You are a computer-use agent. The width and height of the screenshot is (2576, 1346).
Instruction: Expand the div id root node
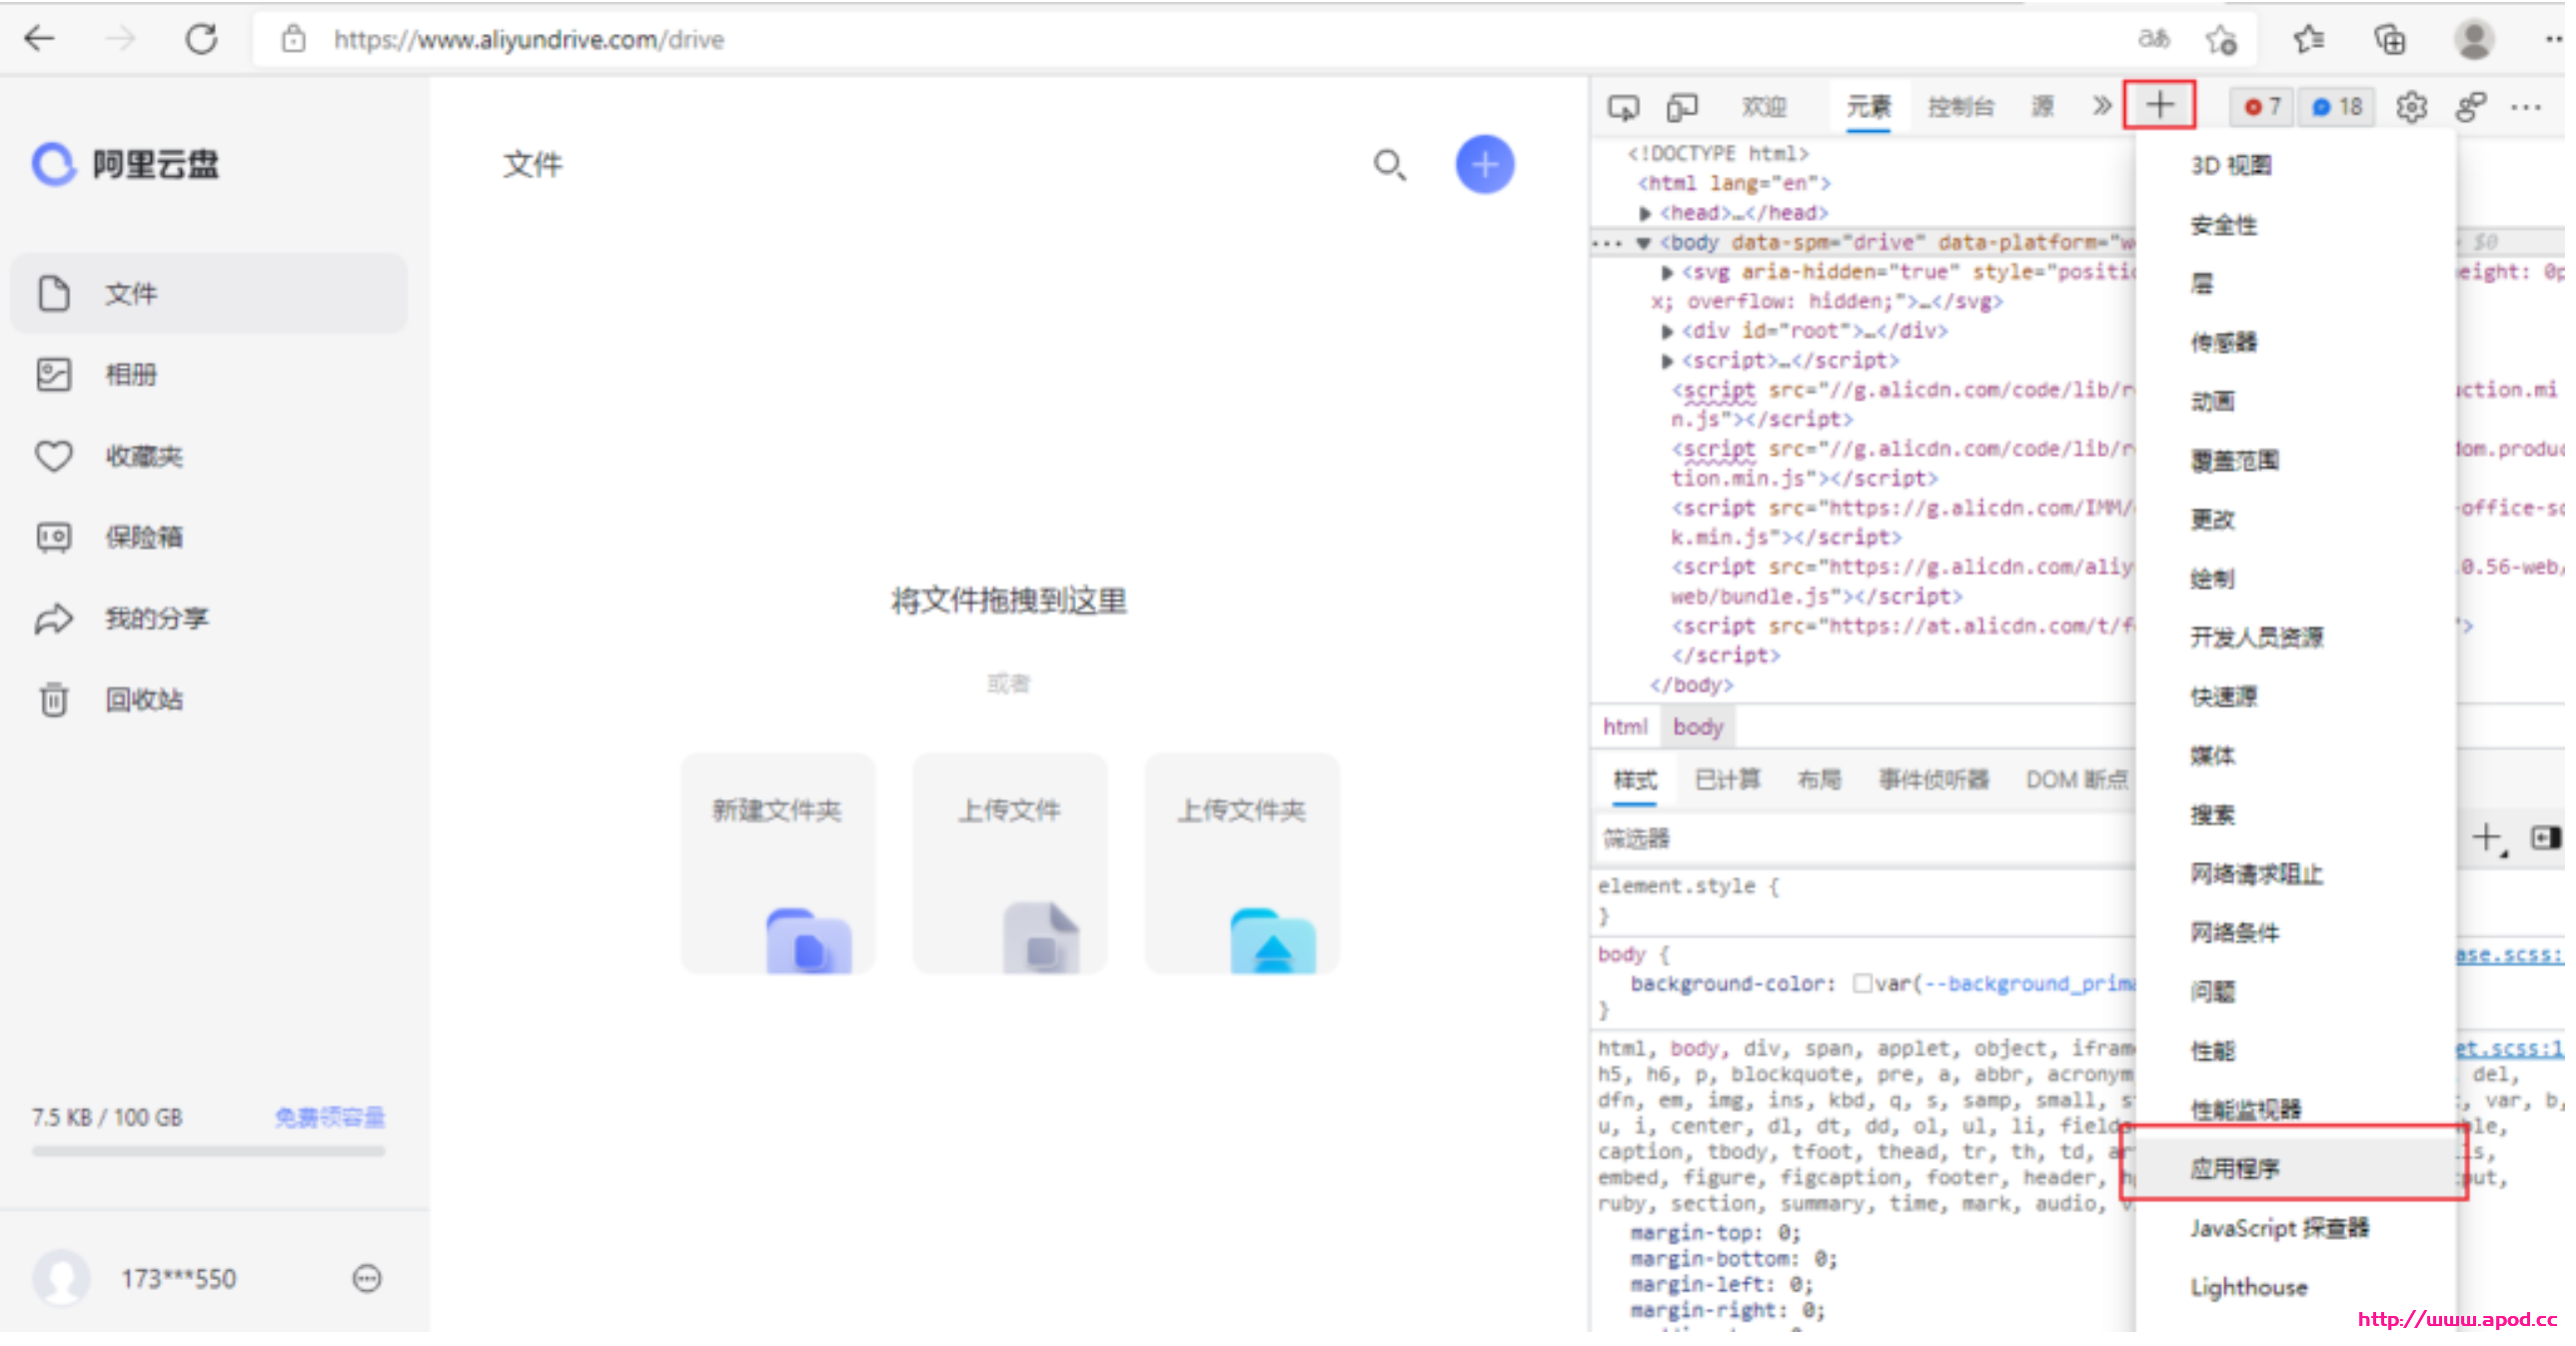(x=1667, y=331)
